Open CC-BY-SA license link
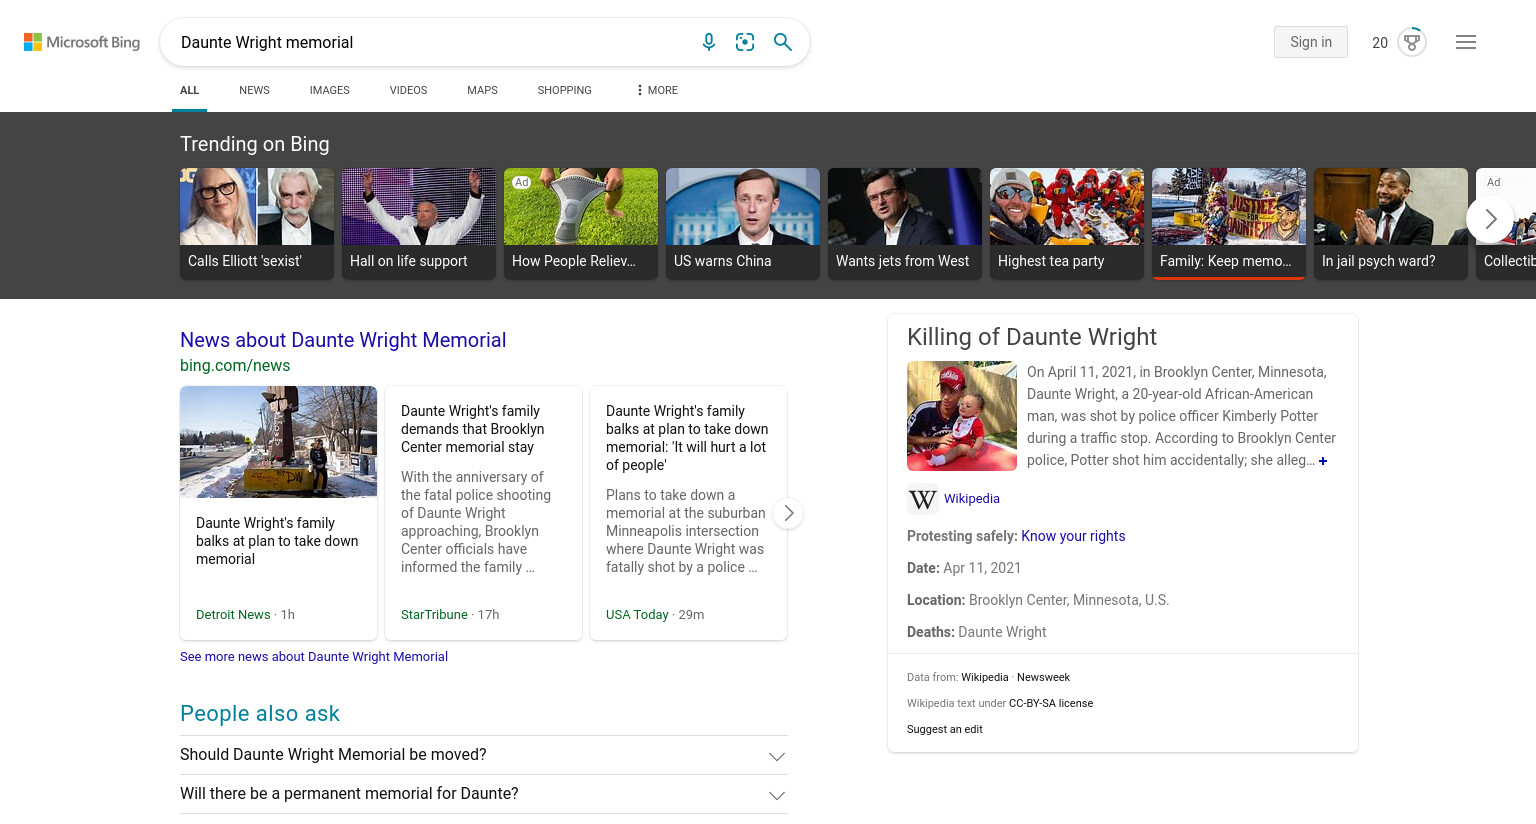The height and width of the screenshot is (824, 1536). (1051, 704)
